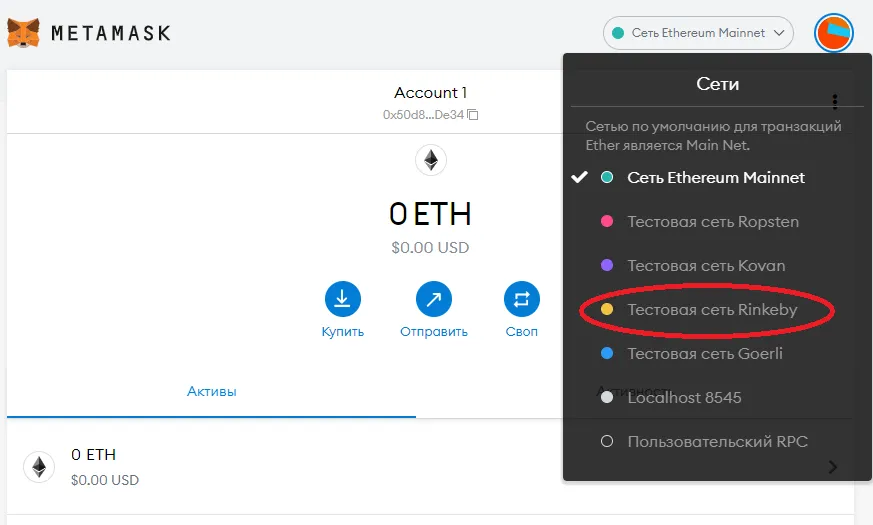Click the METAMASK wordmark
Image resolution: width=873 pixels, height=525 pixels.
coord(111,33)
